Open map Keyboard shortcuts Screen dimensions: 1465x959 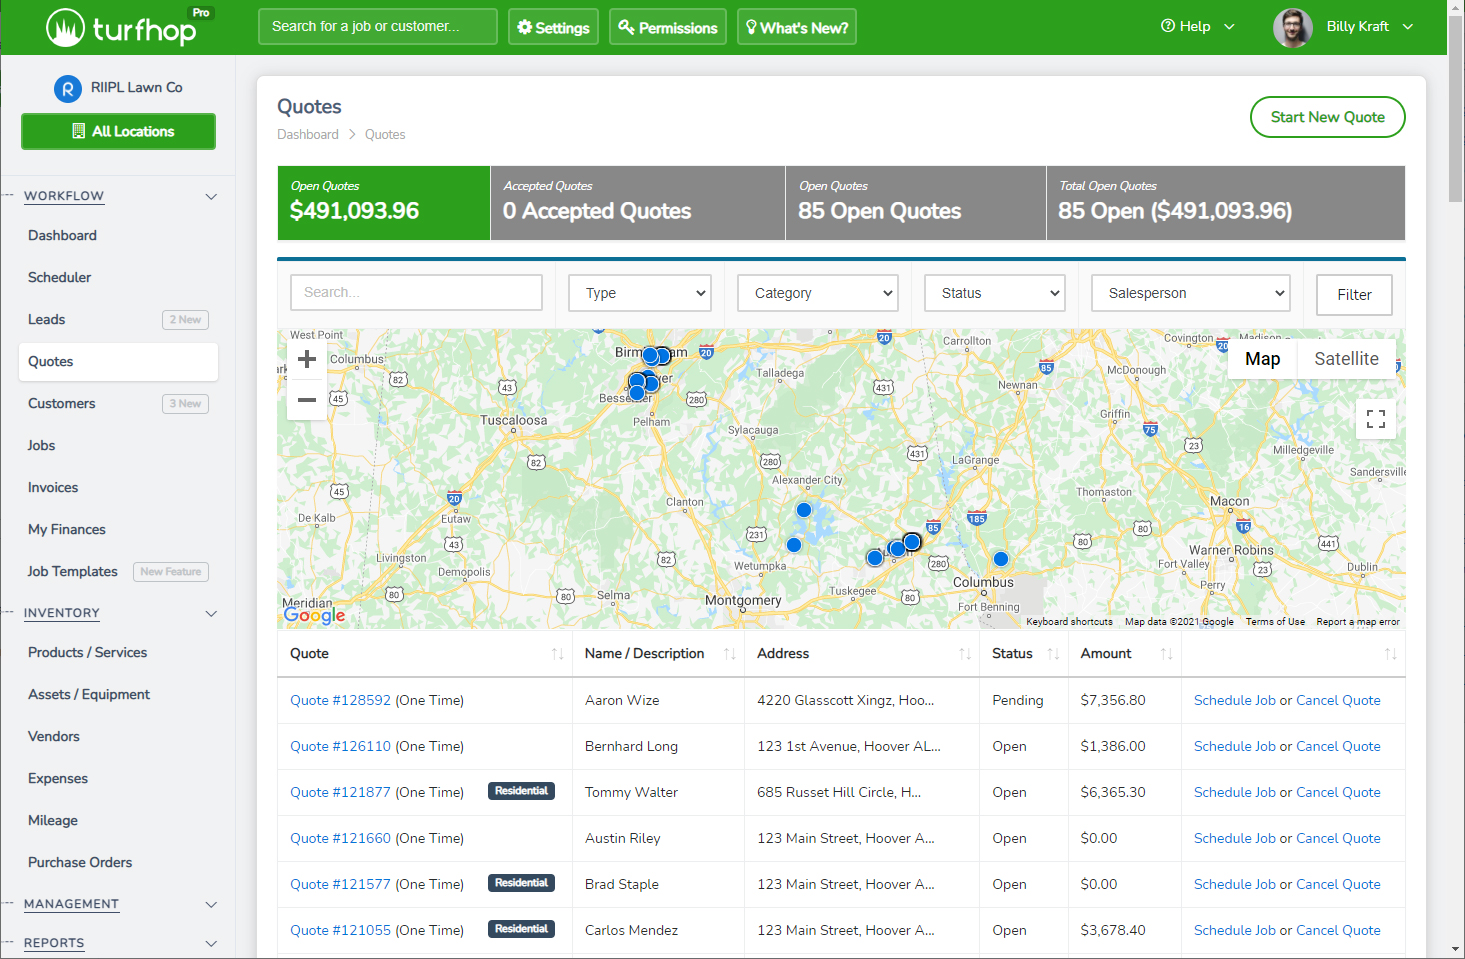tap(1069, 622)
